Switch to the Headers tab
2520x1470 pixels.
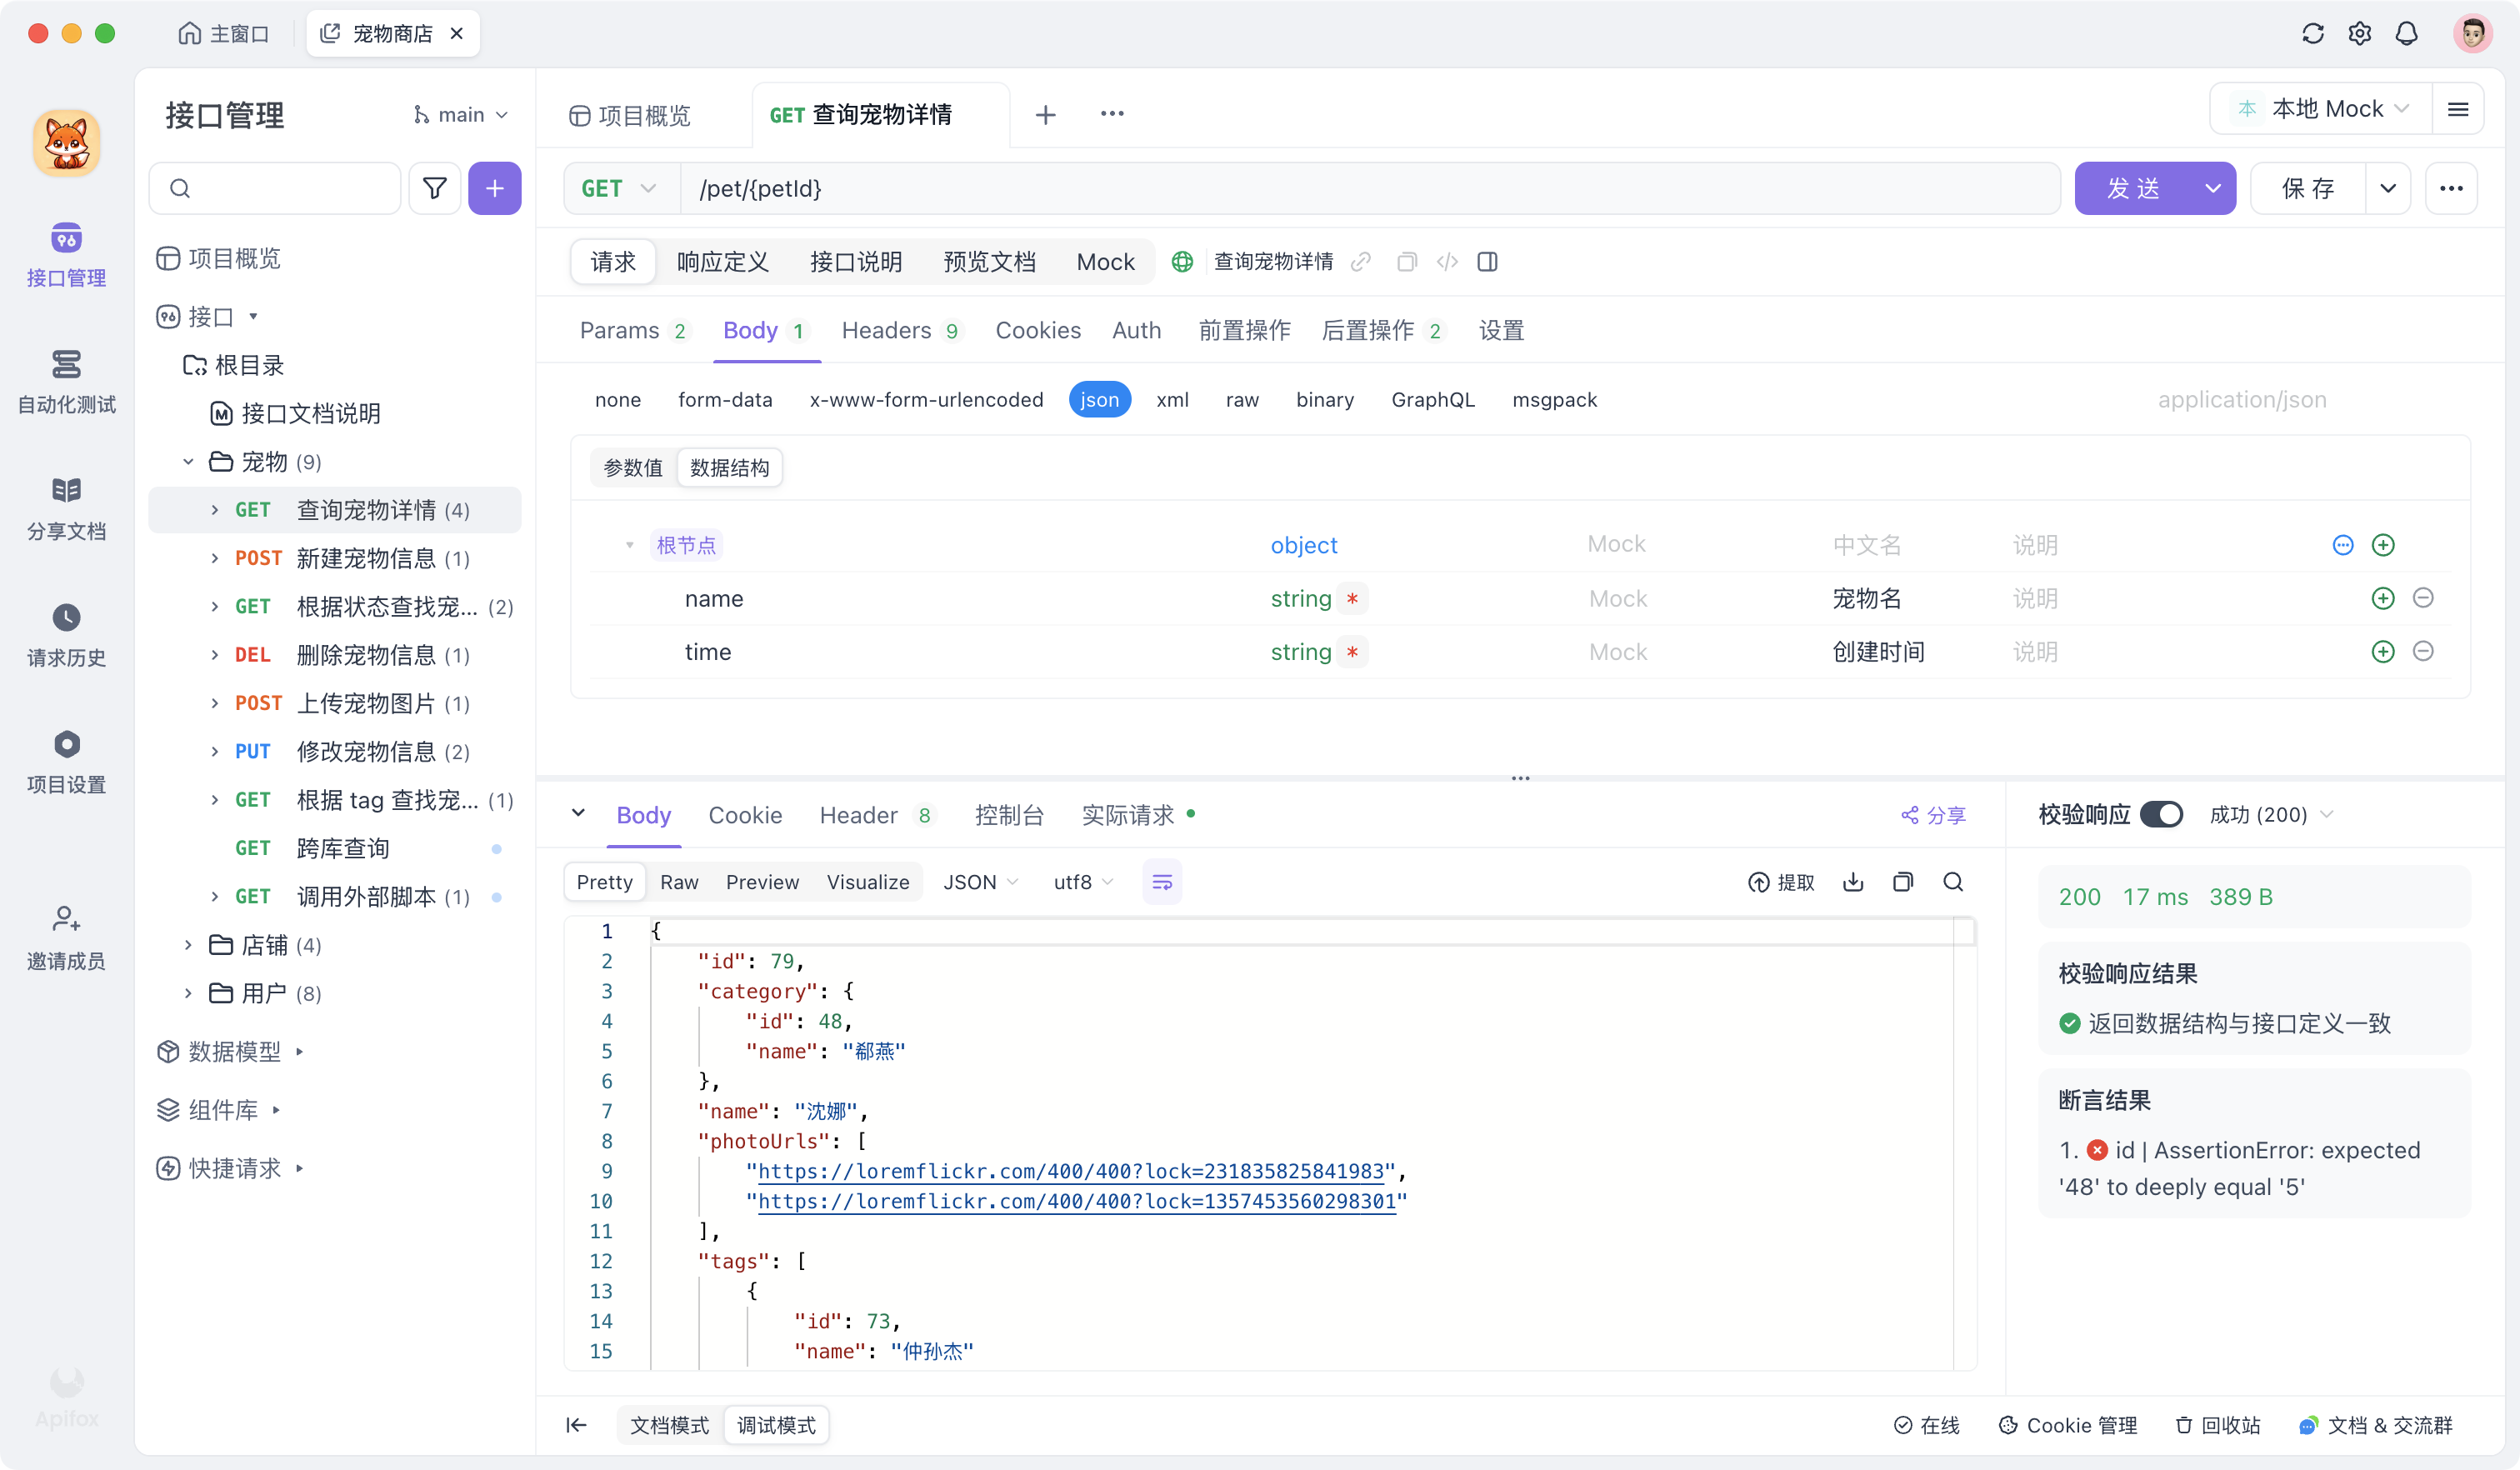(x=887, y=330)
